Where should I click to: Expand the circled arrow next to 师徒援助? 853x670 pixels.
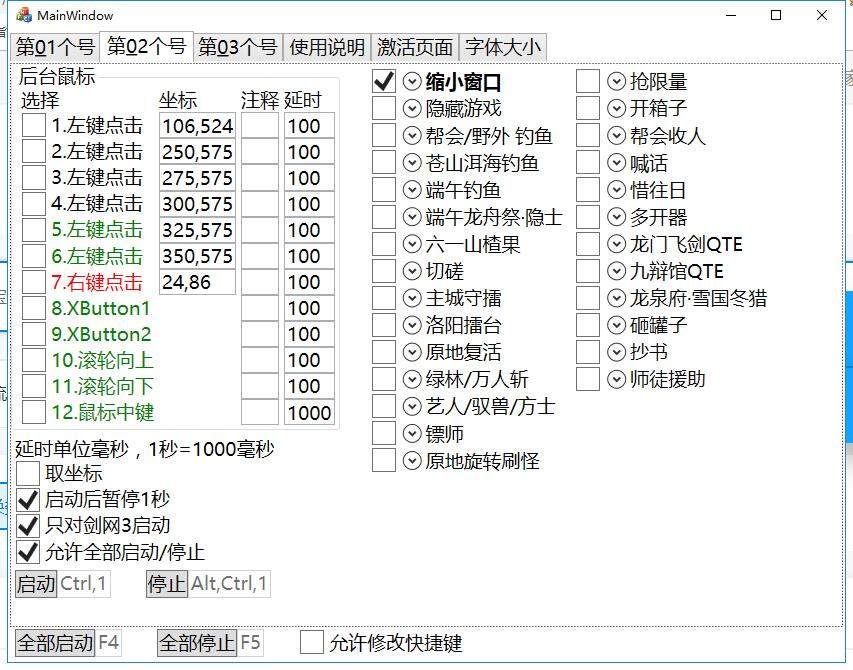tap(616, 379)
